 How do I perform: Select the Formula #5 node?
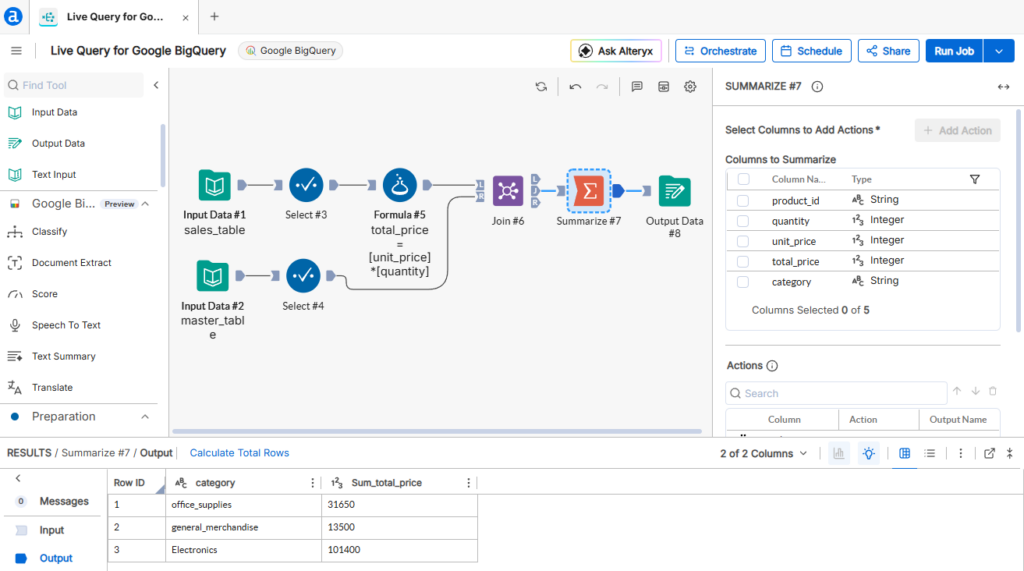click(x=399, y=185)
